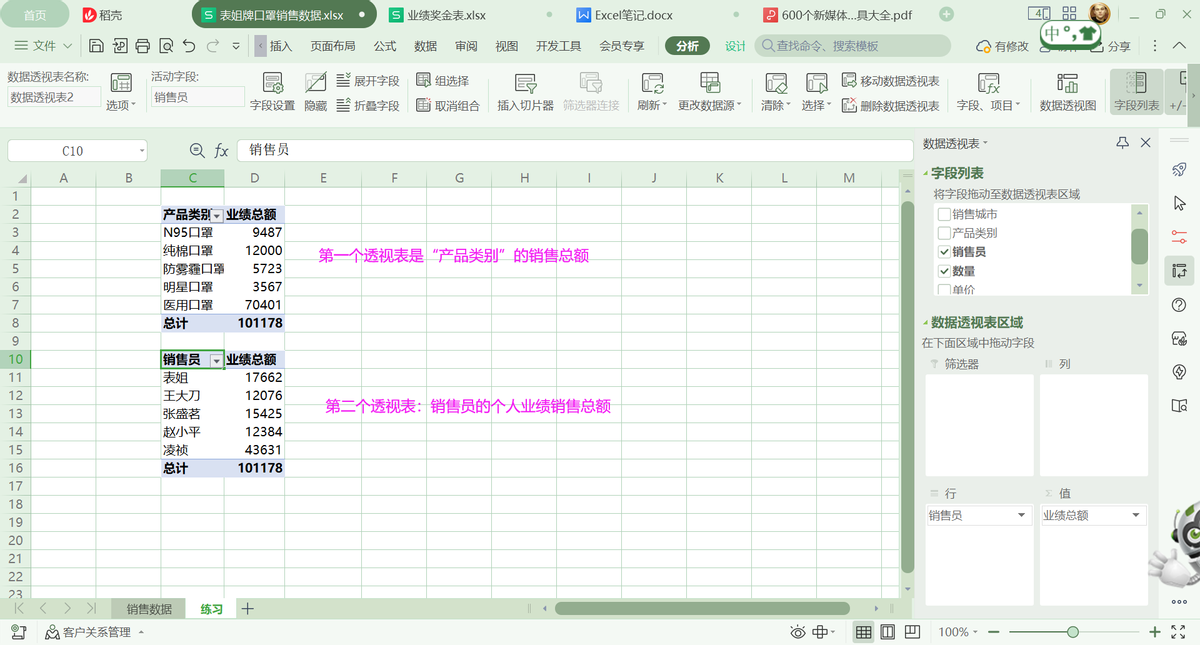The width and height of the screenshot is (1200, 645).
Task: Open the 文件 file menu
Action: click(44, 46)
